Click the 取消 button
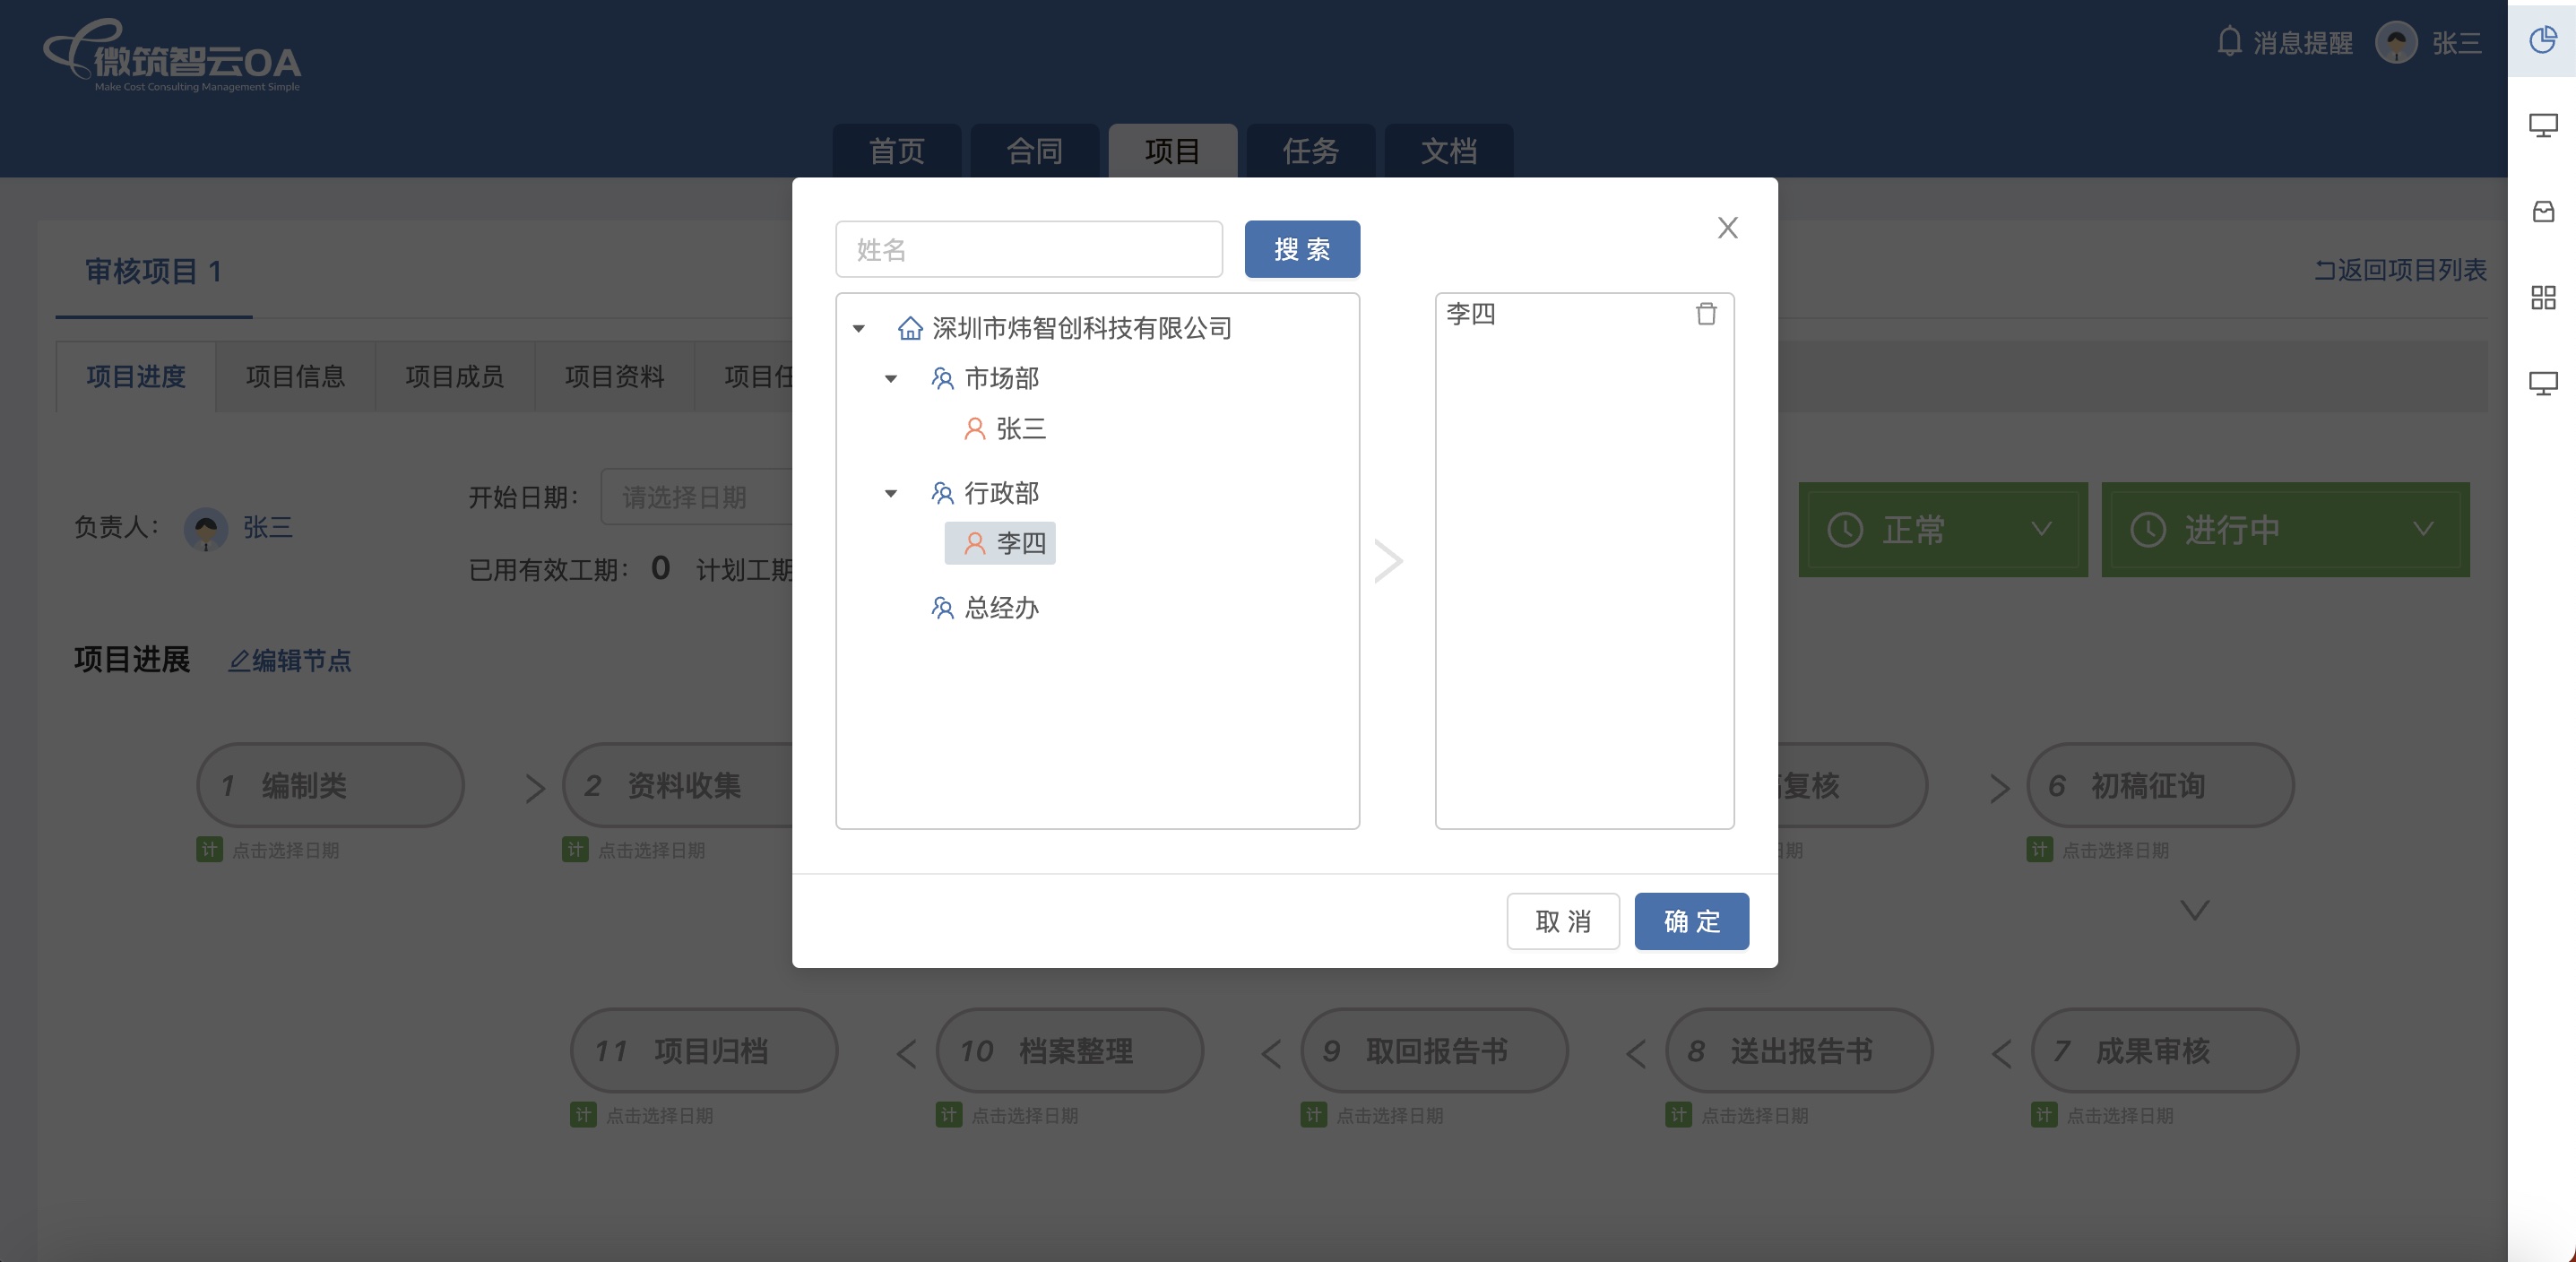The height and width of the screenshot is (1262, 2576). [1562, 921]
